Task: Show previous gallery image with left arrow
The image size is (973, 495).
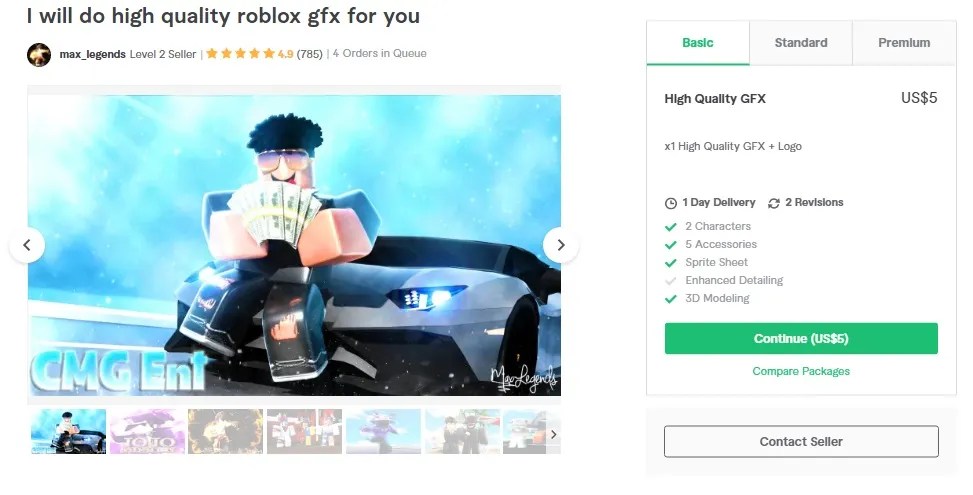Action: click(x=27, y=245)
